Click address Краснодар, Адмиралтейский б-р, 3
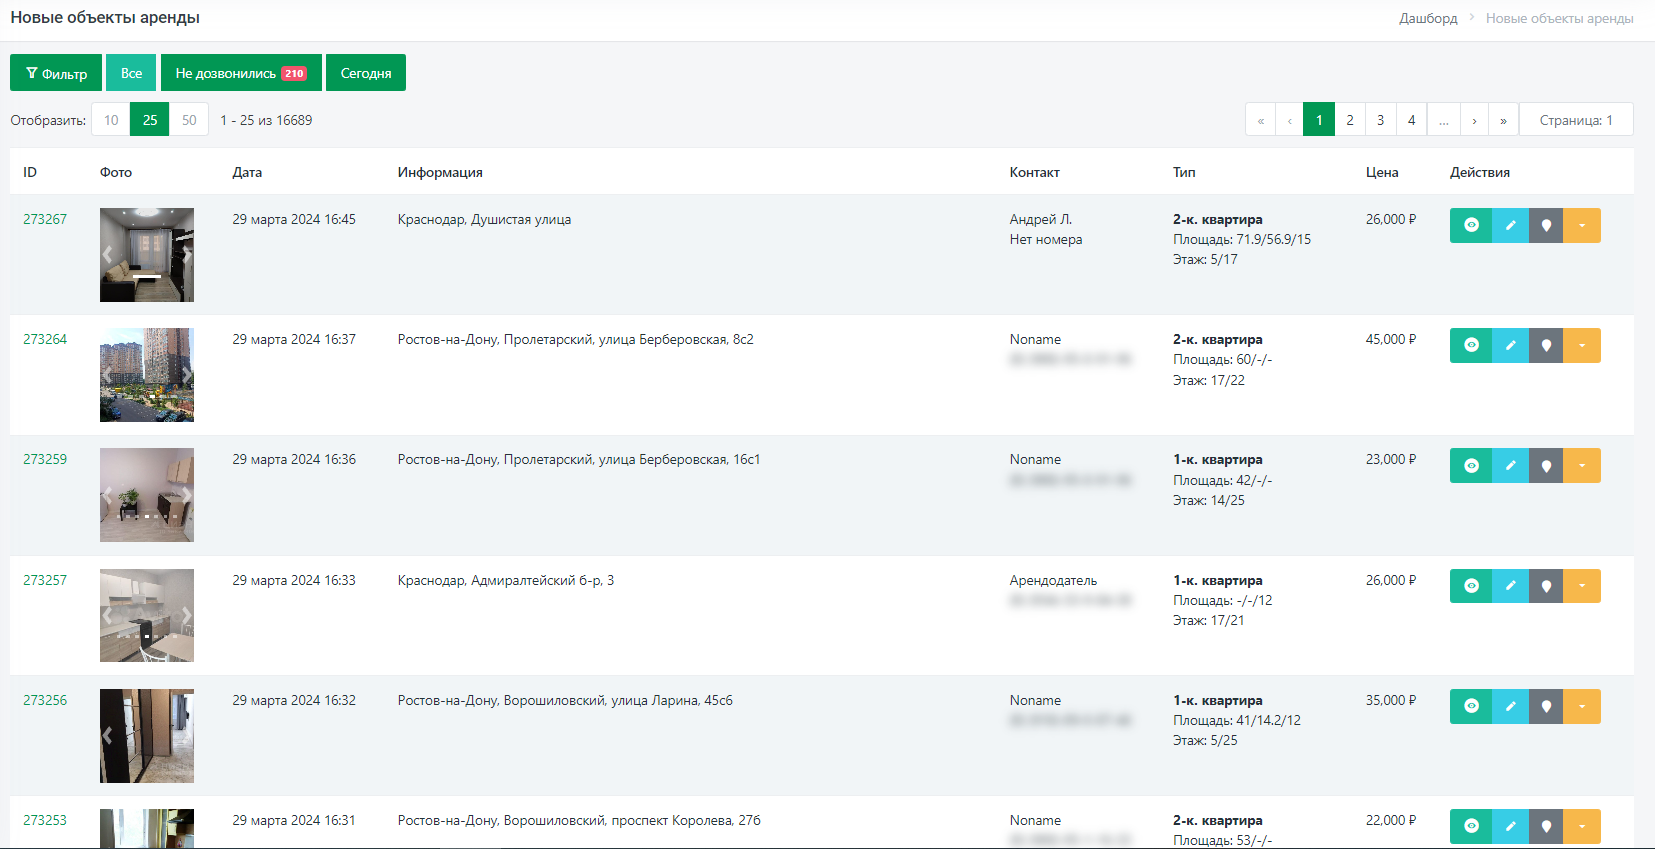This screenshot has width=1655, height=849. click(506, 580)
